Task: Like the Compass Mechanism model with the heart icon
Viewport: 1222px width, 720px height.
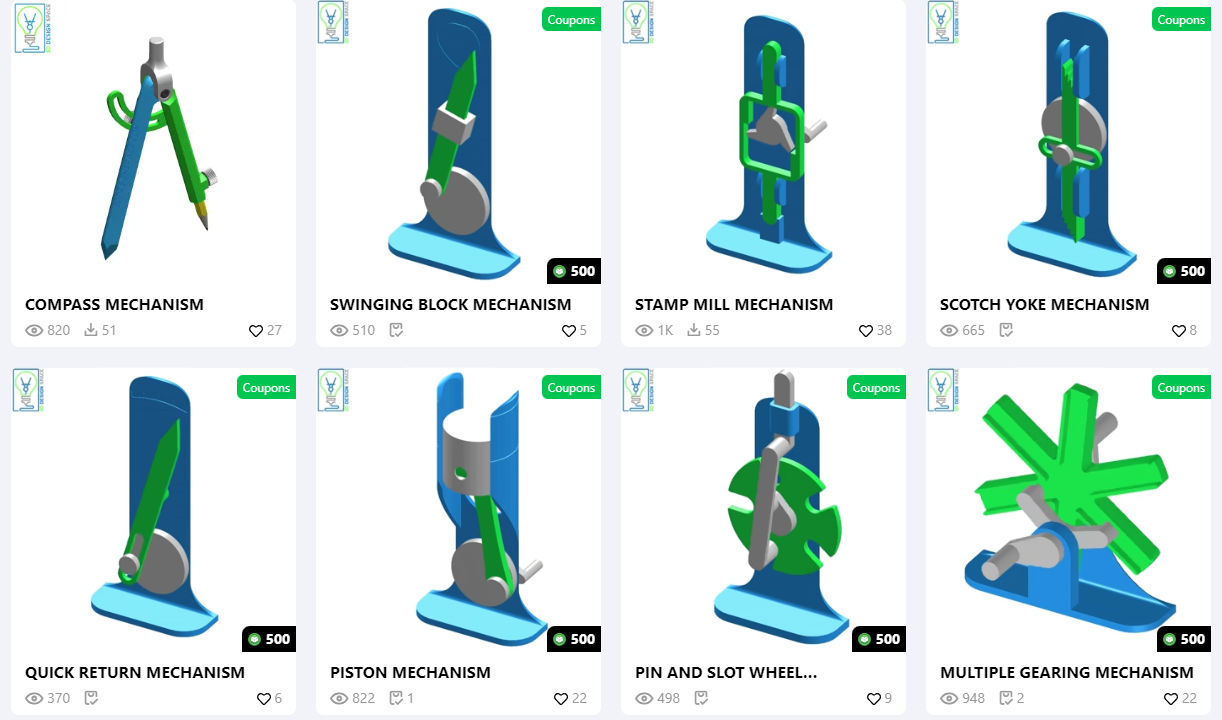Action: (255, 330)
